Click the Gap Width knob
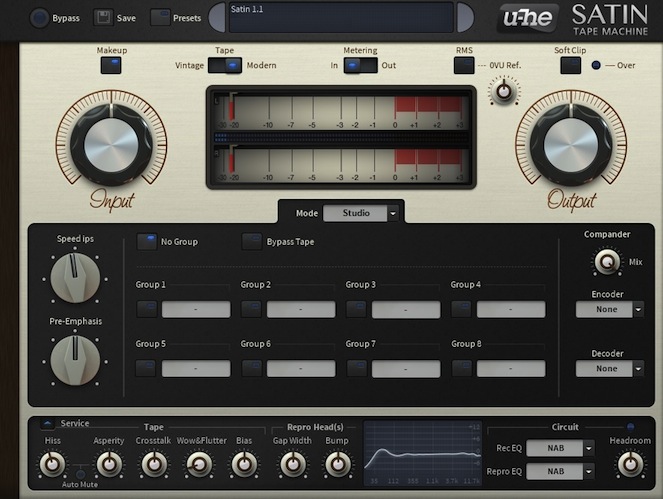663x499 pixels. point(293,464)
